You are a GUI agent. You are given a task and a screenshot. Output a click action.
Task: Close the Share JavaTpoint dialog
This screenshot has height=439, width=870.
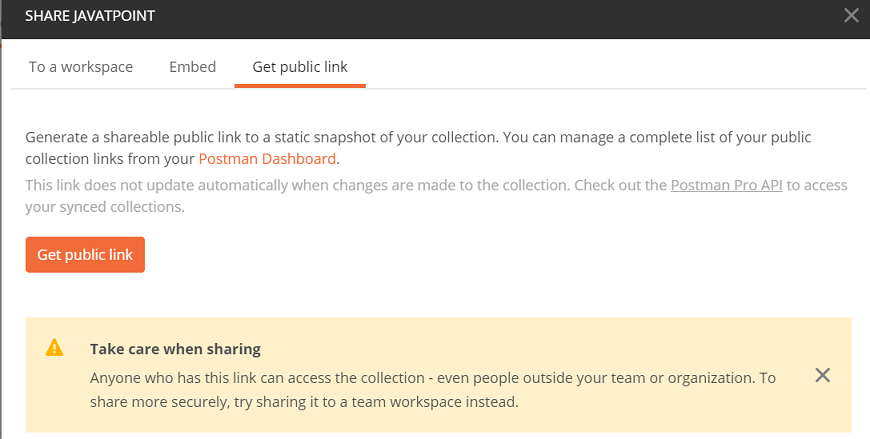click(851, 15)
